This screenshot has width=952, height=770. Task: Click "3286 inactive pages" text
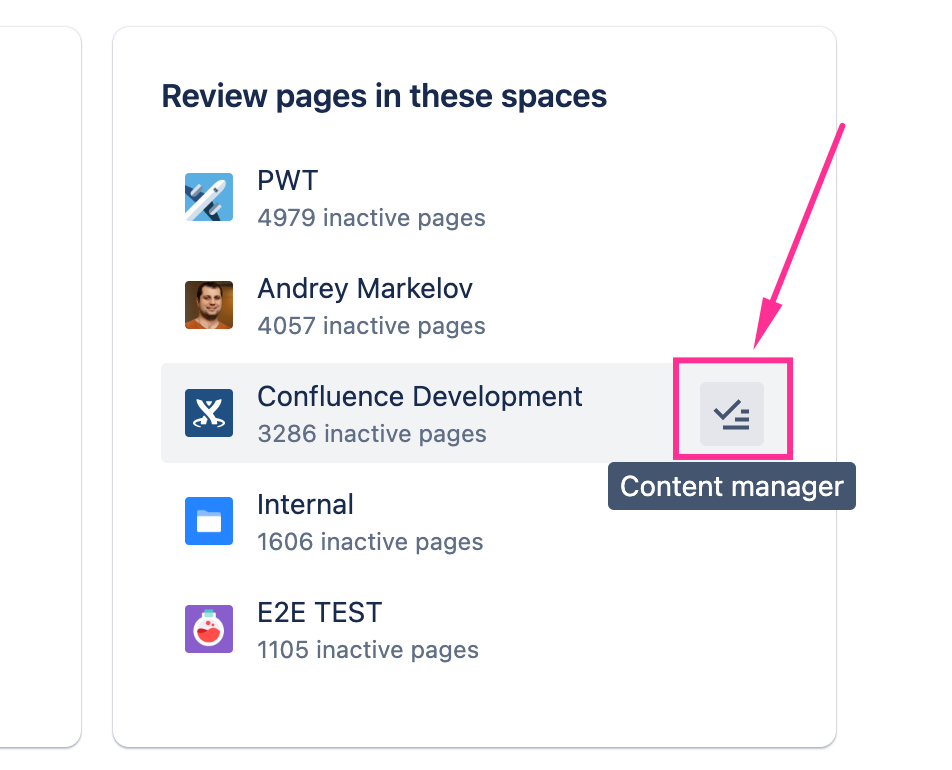coord(372,434)
